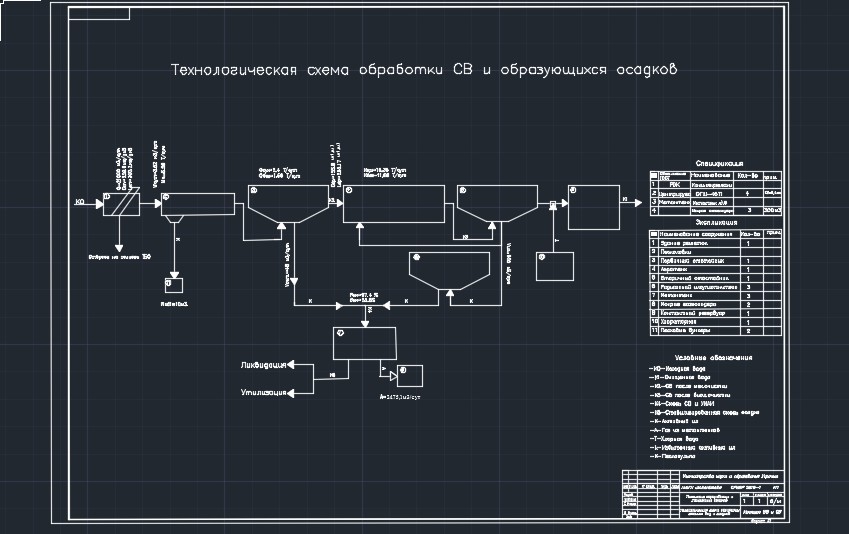This screenshot has width=849, height=534.
Task: Select the lower trapezoid sludge thickener
Action: click(x=449, y=271)
